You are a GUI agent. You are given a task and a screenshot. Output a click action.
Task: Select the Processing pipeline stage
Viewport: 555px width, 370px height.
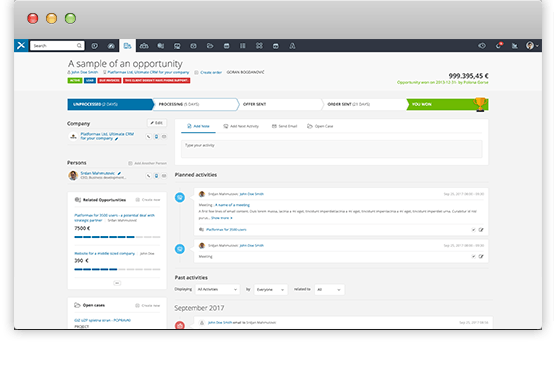click(x=196, y=104)
